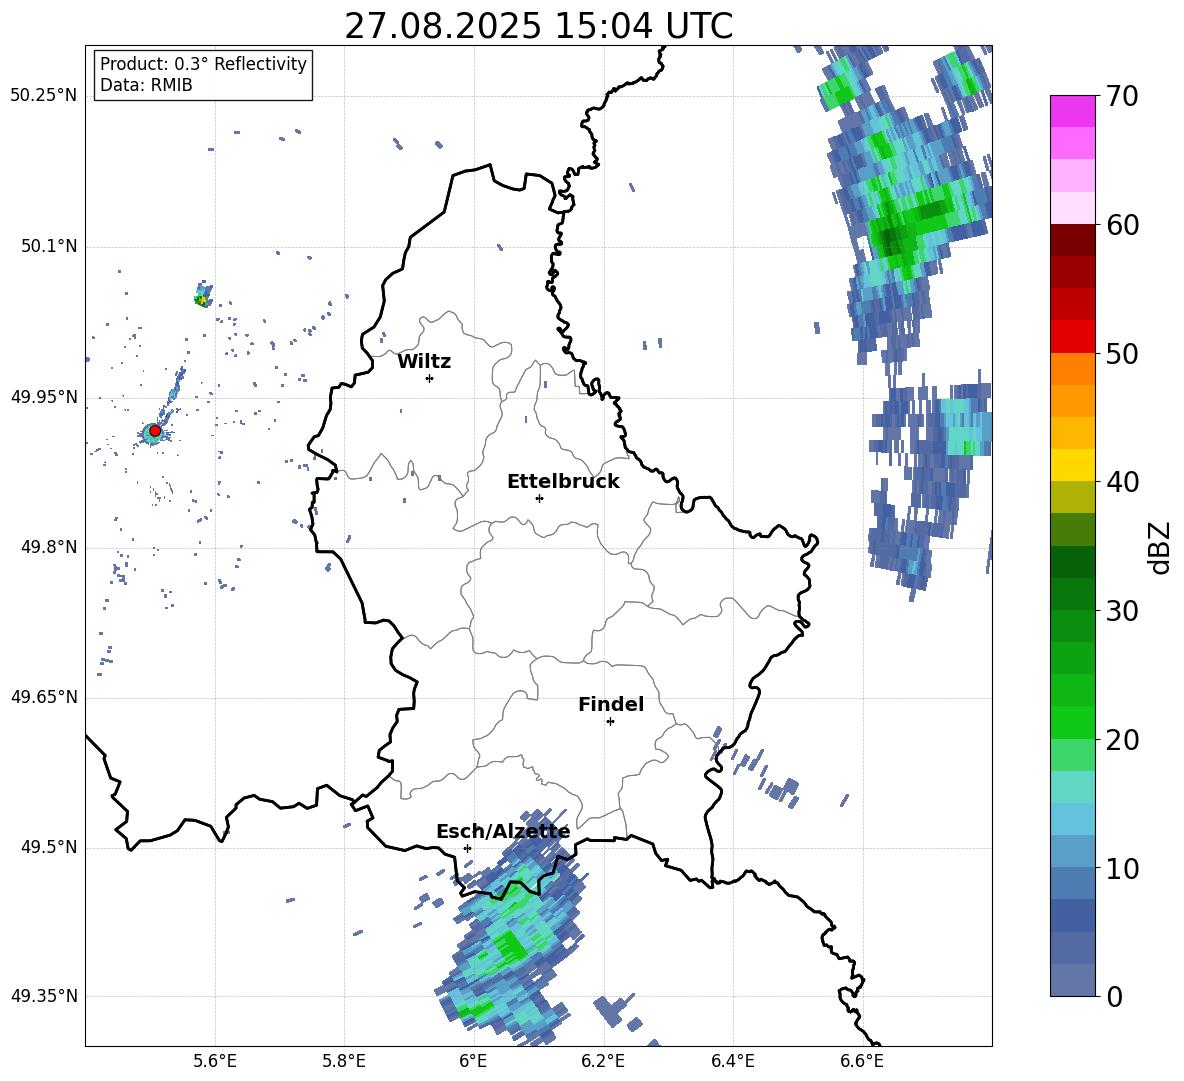Click the Findel station cross marker
1184x1081 pixels.
click(x=610, y=722)
